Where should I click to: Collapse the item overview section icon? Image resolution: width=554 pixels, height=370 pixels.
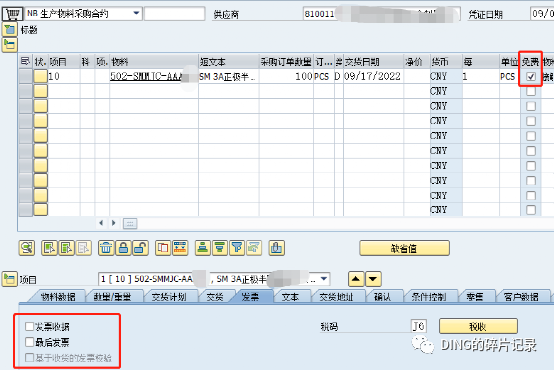pos(10,45)
